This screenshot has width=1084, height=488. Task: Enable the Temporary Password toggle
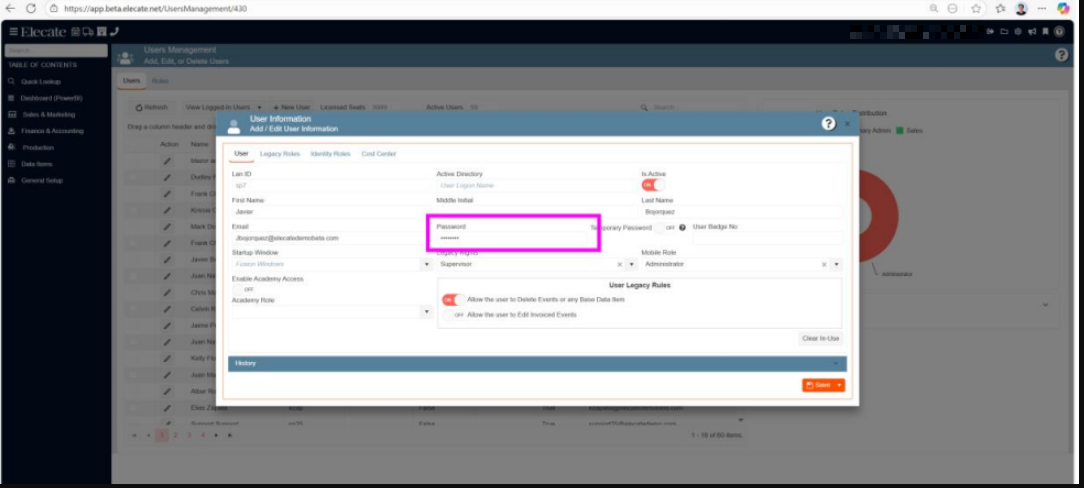point(667,228)
